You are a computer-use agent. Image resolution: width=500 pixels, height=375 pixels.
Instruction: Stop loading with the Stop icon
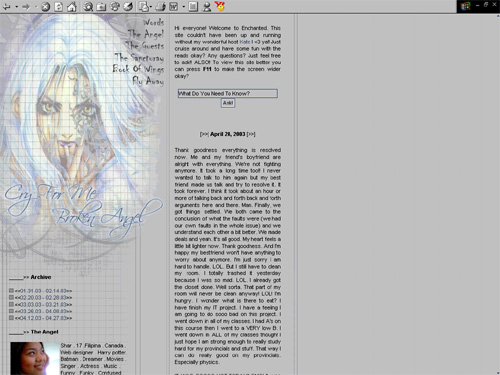46,7
